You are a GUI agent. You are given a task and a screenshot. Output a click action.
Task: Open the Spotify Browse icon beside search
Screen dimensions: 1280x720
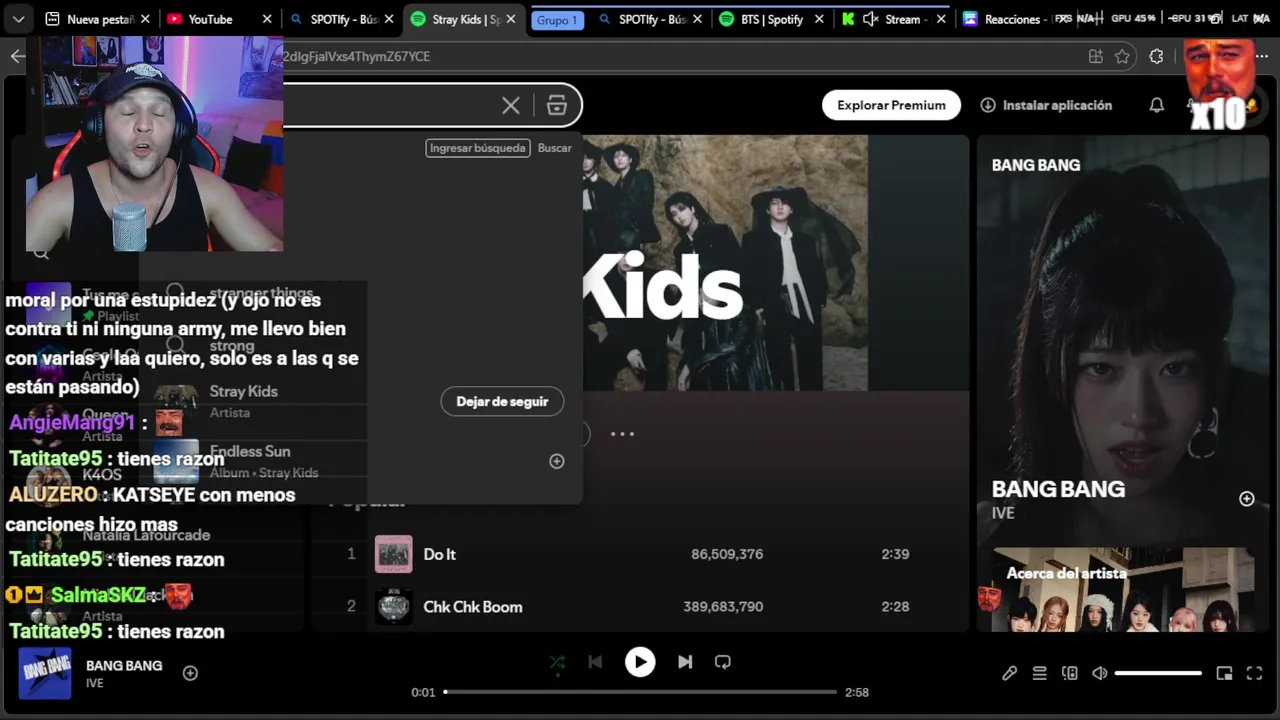[557, 105]
